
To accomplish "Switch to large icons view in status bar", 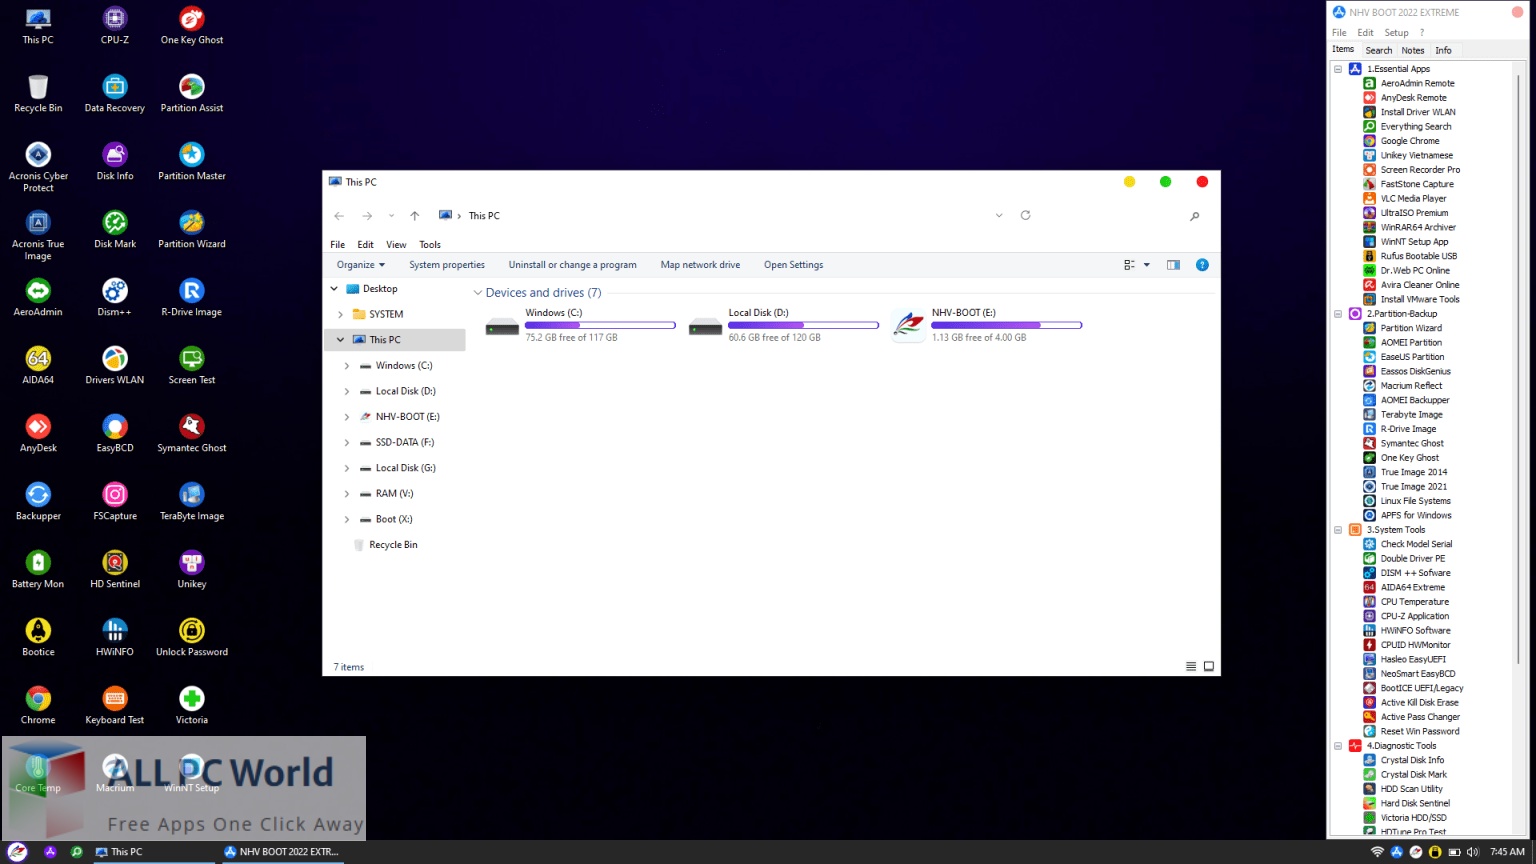I will point(1209,667).
